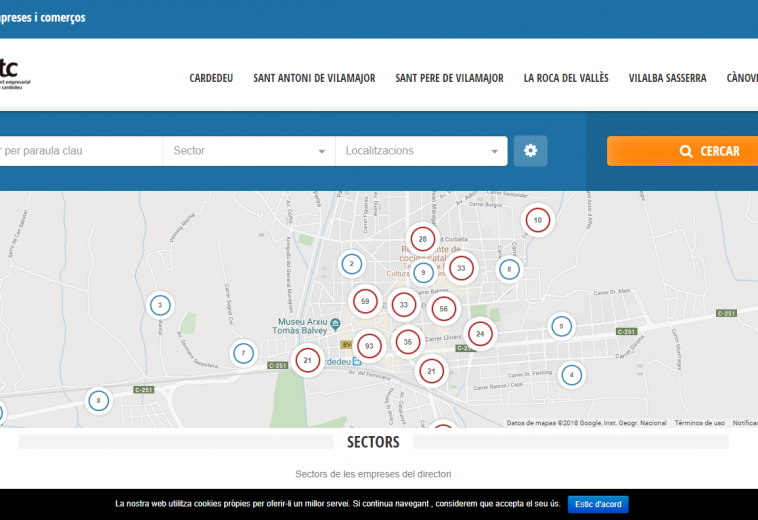Image resolution: width=758 pixels, height=520 pixels.
Task: Select map cluster marker 10
Action: pos(538,220)
